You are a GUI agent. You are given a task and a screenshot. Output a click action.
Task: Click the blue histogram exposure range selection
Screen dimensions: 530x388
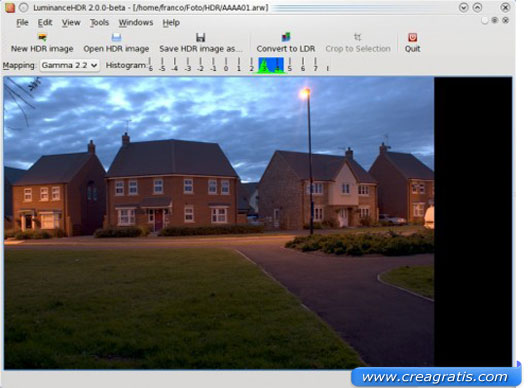pos(271,65)
